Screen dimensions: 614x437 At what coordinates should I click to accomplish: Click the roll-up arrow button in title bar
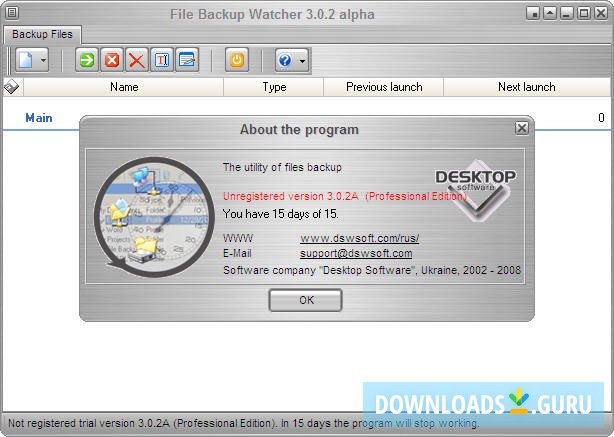pyautogui.click(x=550, y=13)
